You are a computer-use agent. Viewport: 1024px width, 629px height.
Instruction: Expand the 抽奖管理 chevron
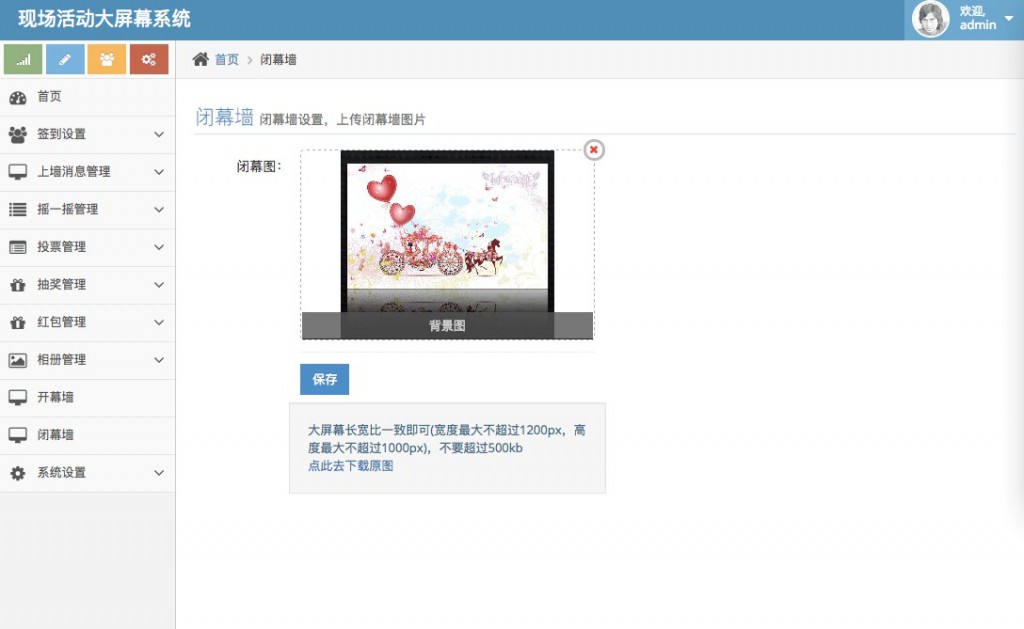pos(159,285)
